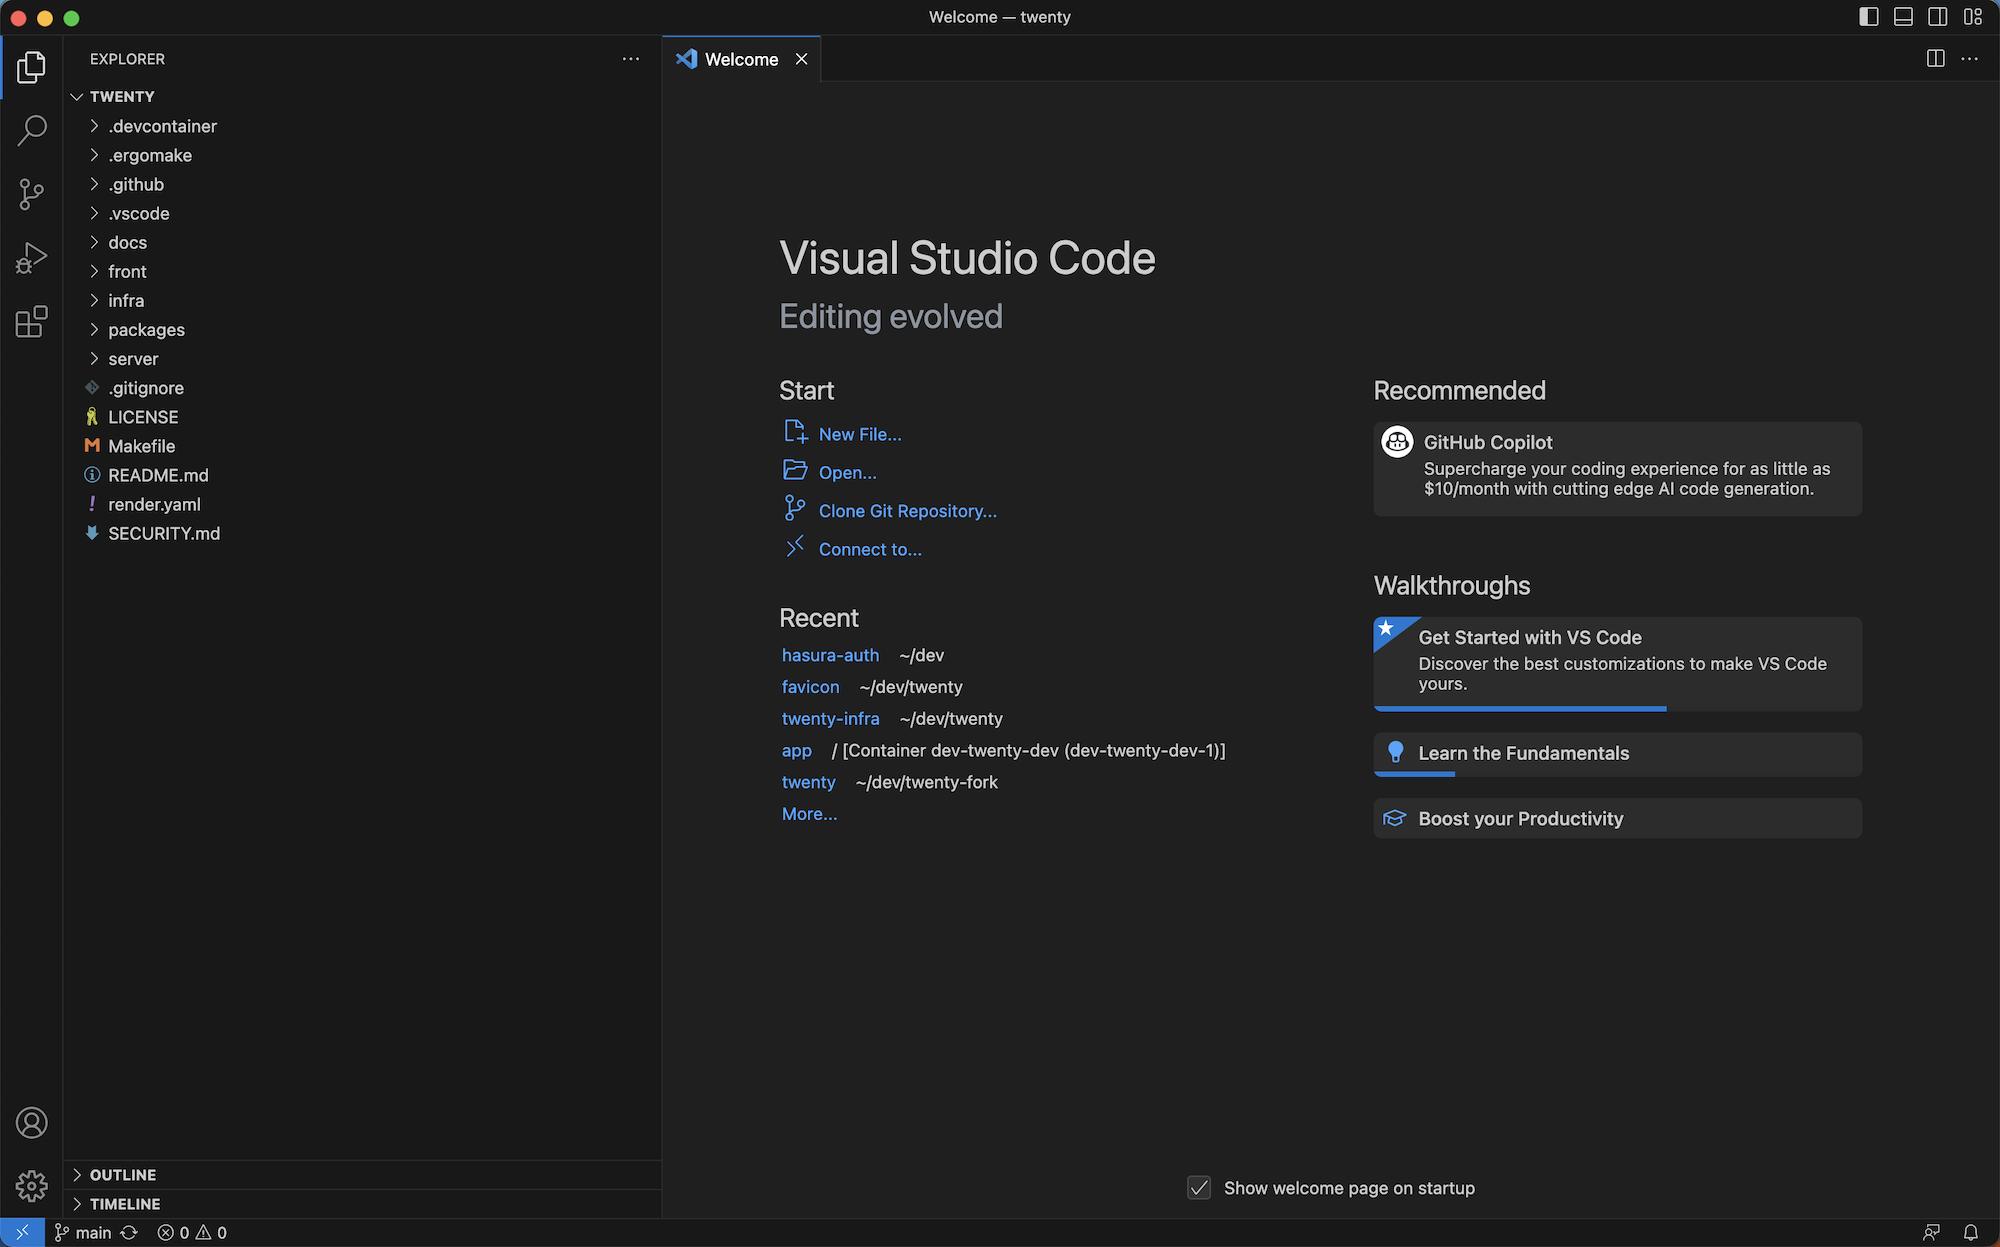Select the Welcome tab
2000x1247 pixels.
point(740,59)
